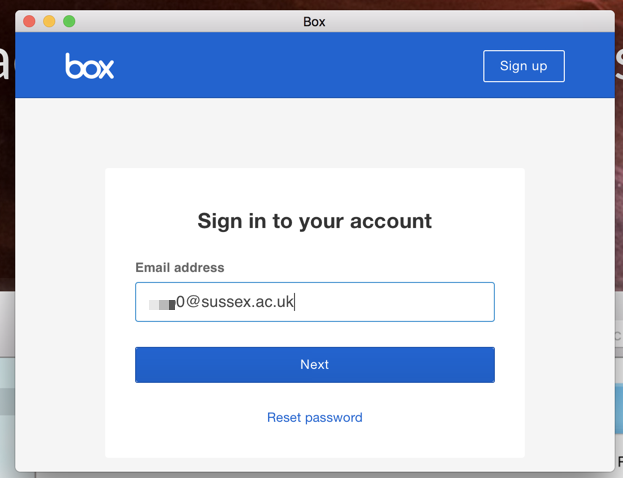Click gray page background beside the card
Image resolution: width=623 pixels, height=478 pixels.
point(60,278)
